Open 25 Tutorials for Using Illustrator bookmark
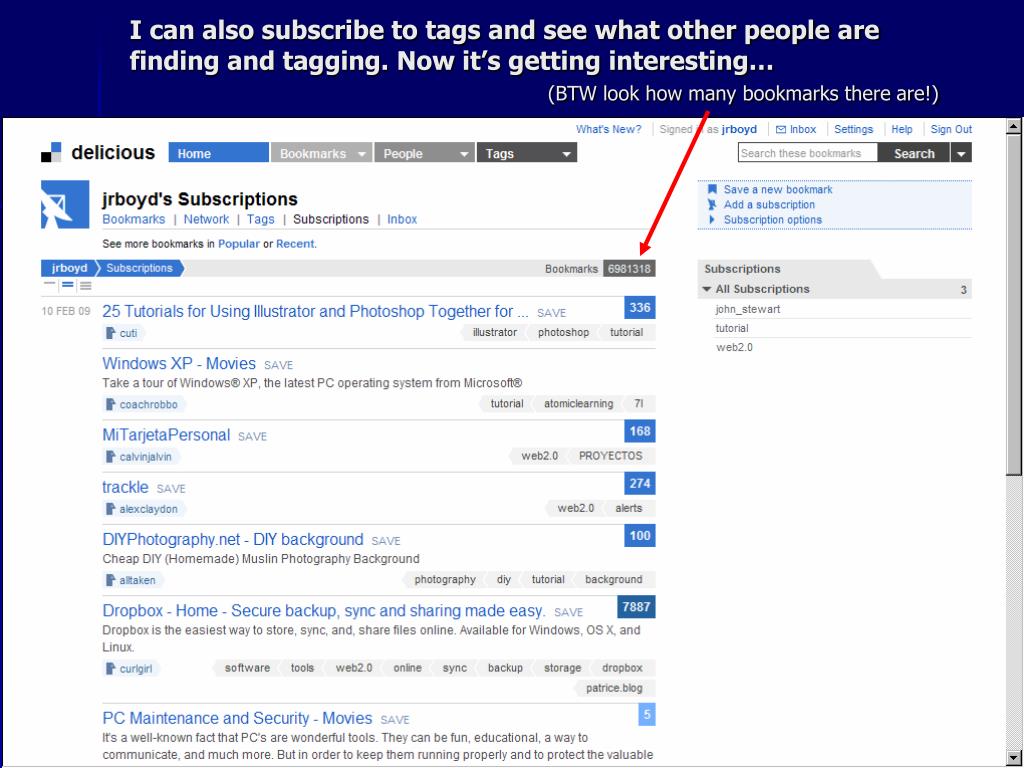The height and width of the screenshot is (768, 1024). tap(315, 312)
